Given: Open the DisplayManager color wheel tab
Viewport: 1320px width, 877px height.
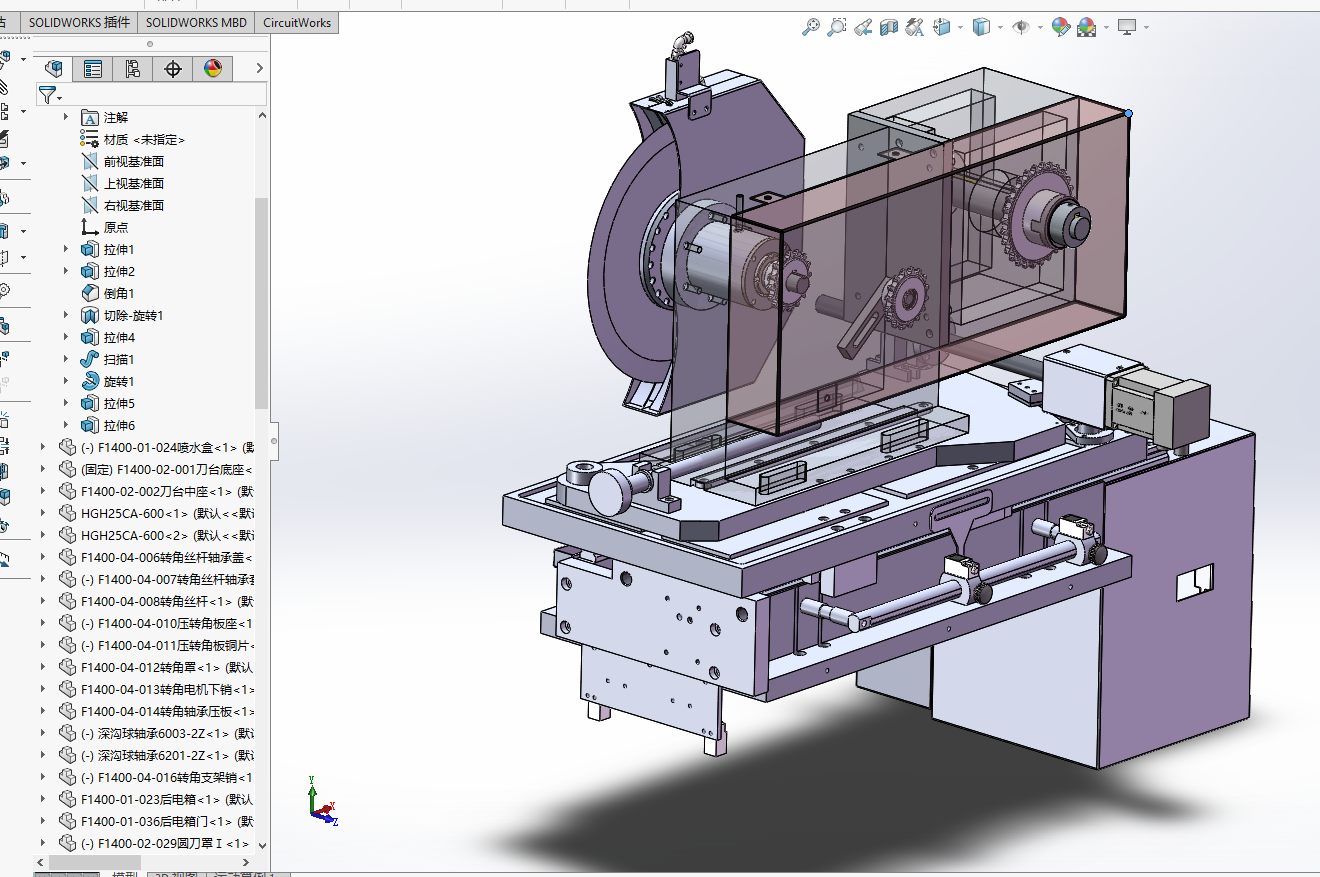Looking at the screenshot, I should click(212, 69).
